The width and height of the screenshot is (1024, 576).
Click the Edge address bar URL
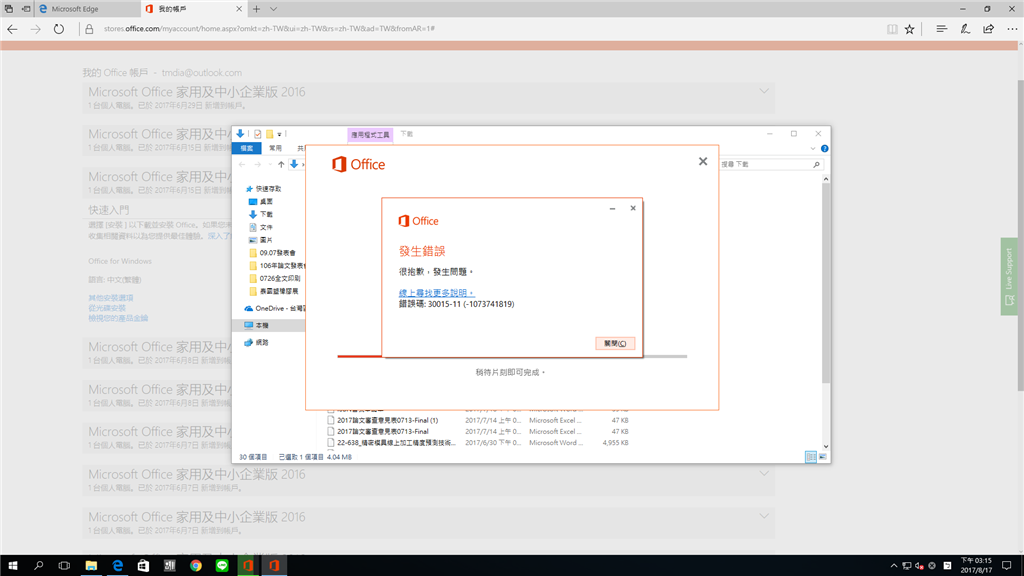(x=269, y=29)
